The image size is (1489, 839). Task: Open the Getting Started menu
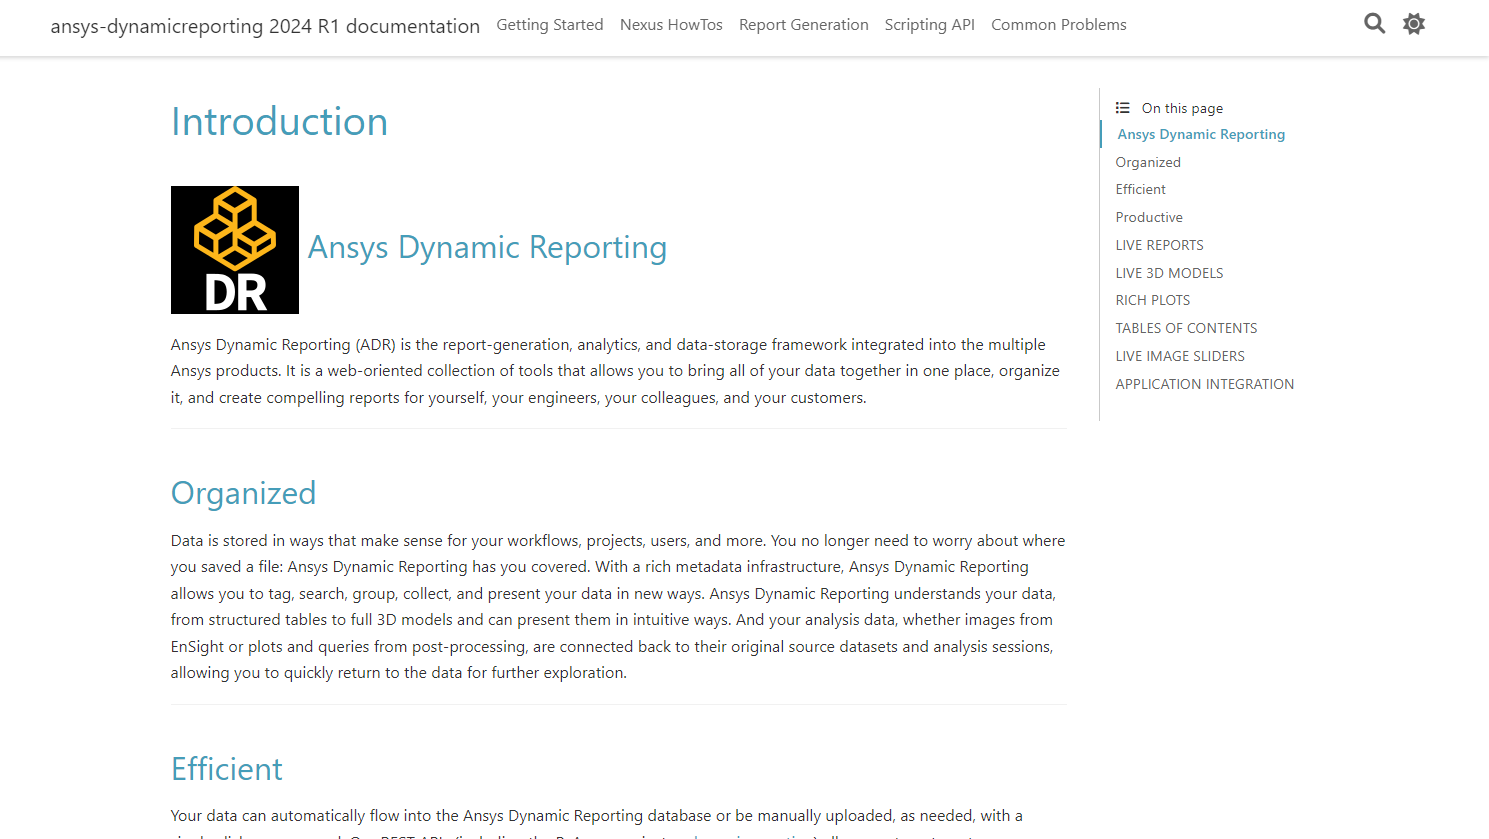(x=550, y=25)
